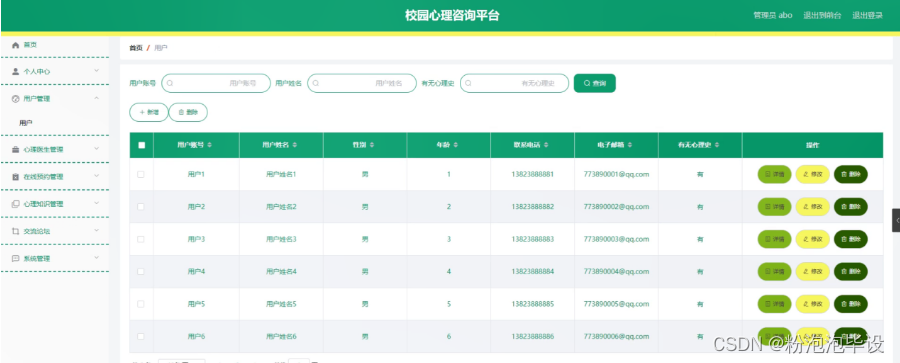Image resolution: width=900 pixels, height=363 pixels.
Task: Check the checkbox for row 用户4
Action: [x=141, y=271]
